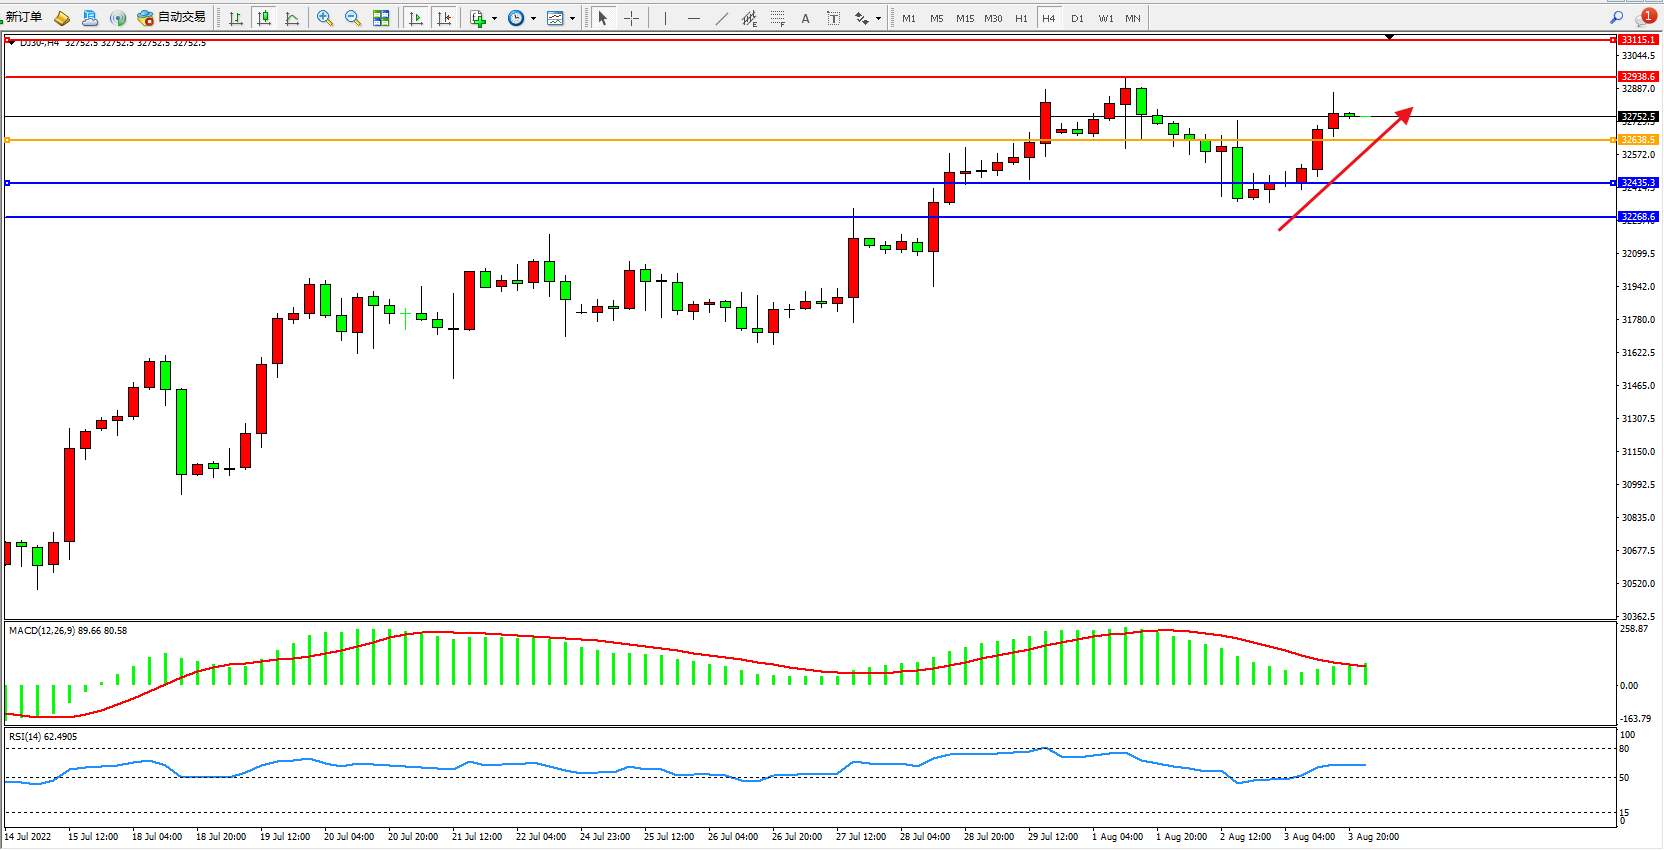Open the templates dropdown arrow

[x=572, y=18]
